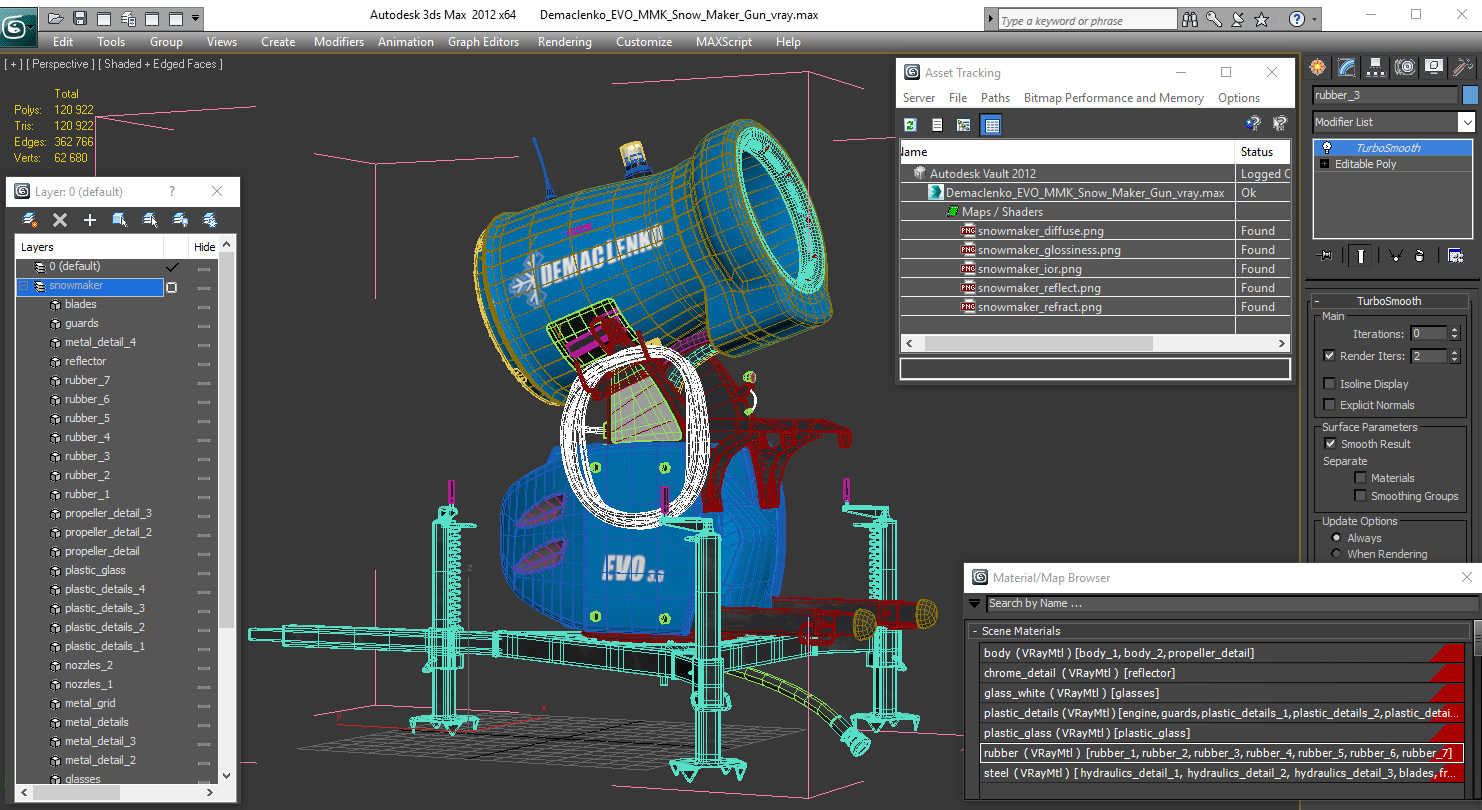Open Paths menu in Asset Tracking
The image size is (1482, 810).
tap(995, 98)
